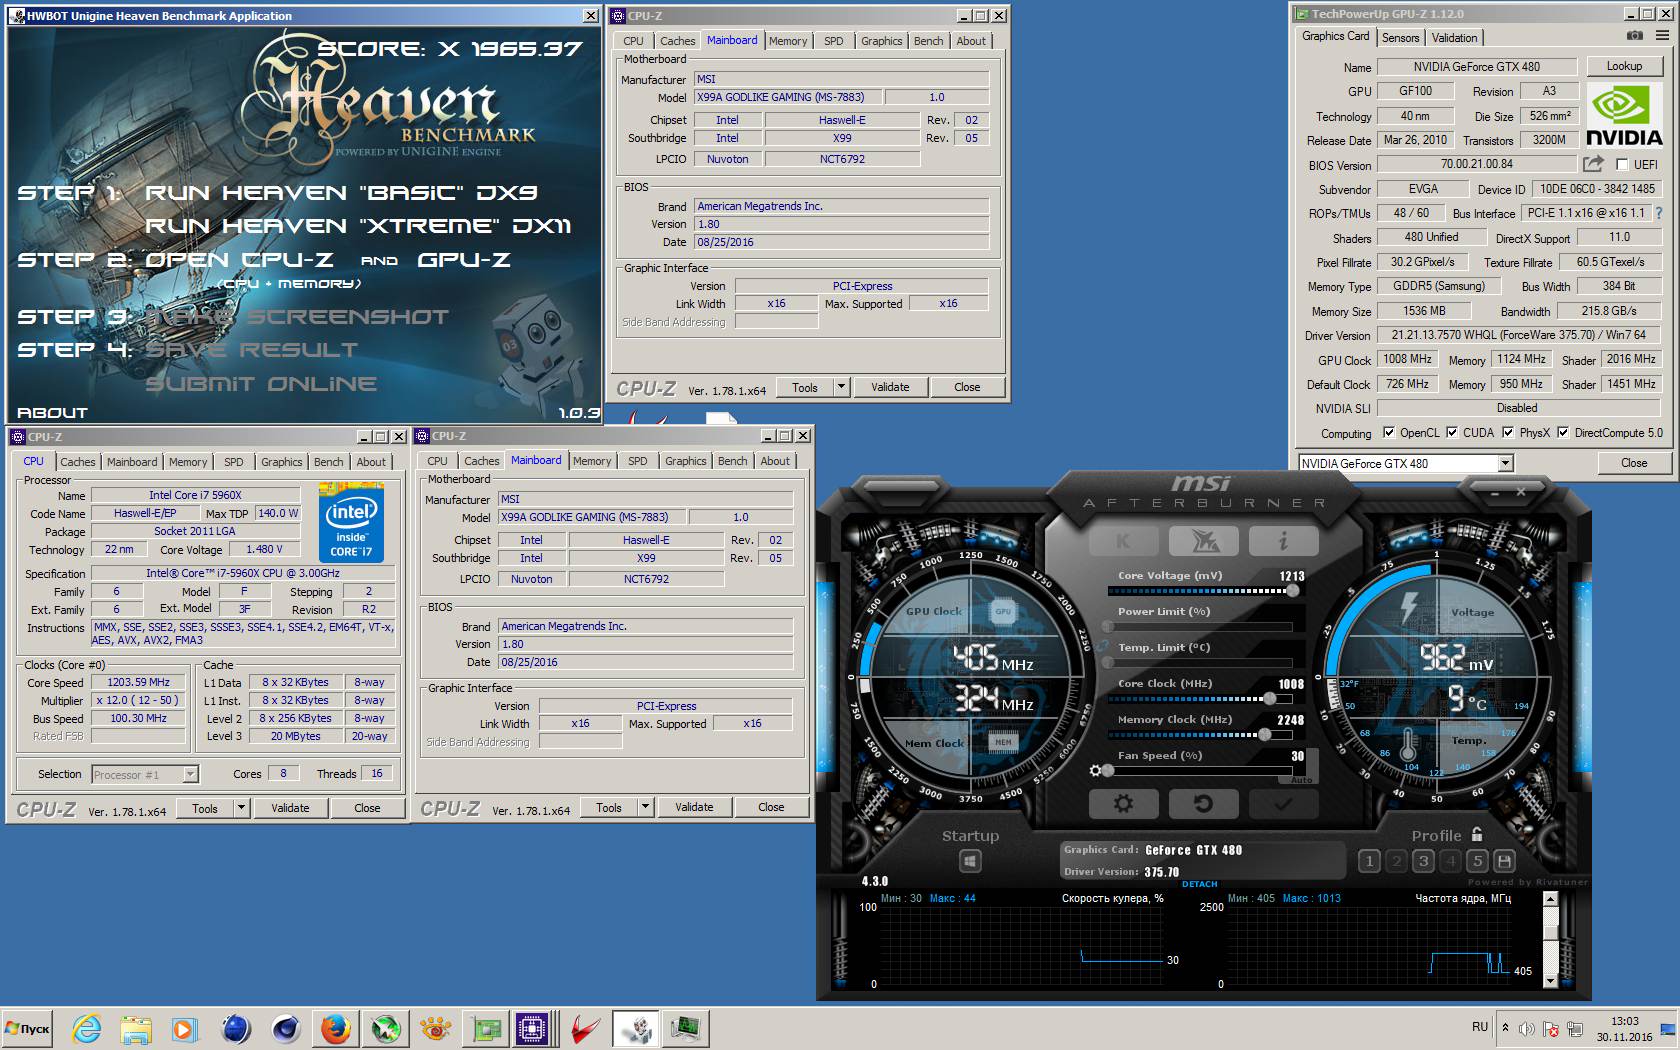Screen dimensions: 1680x1050
Task: Open Internet Explorer from the taskbar
Action: click(x=87, y=1028)
